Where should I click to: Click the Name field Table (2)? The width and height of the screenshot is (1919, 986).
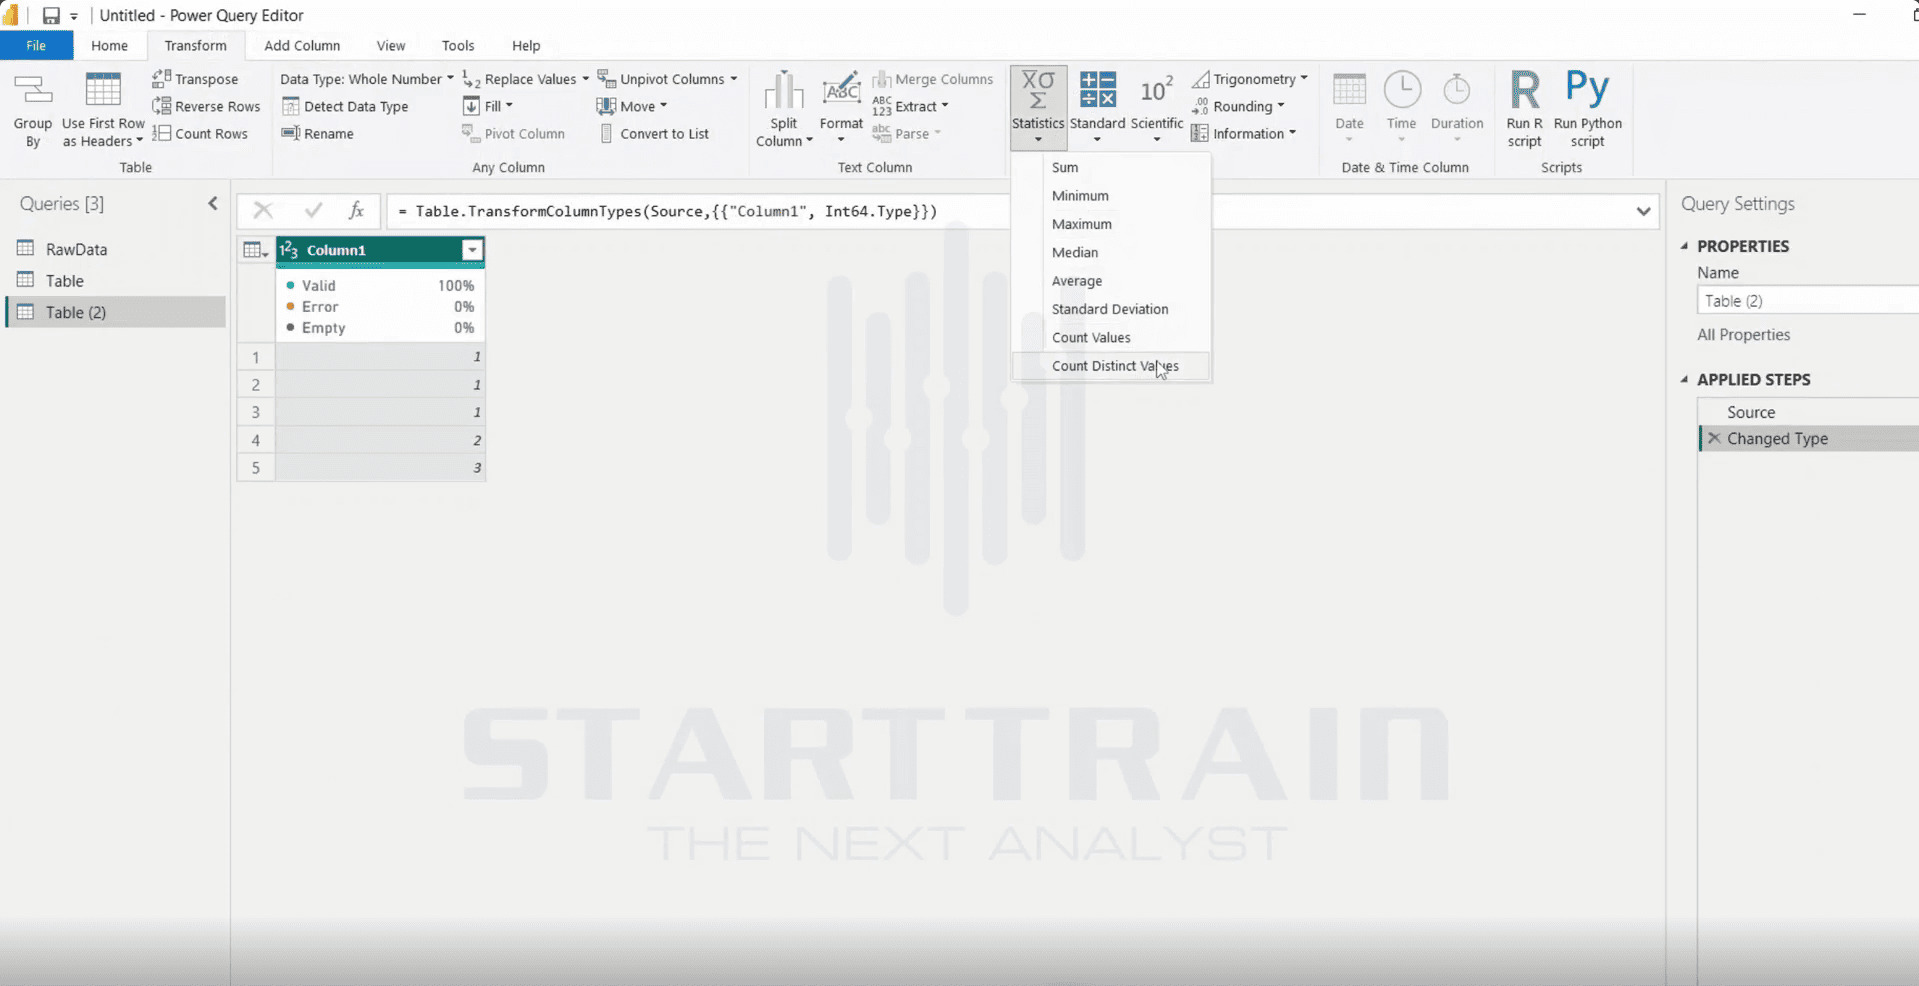click(x=1807, y=300)
